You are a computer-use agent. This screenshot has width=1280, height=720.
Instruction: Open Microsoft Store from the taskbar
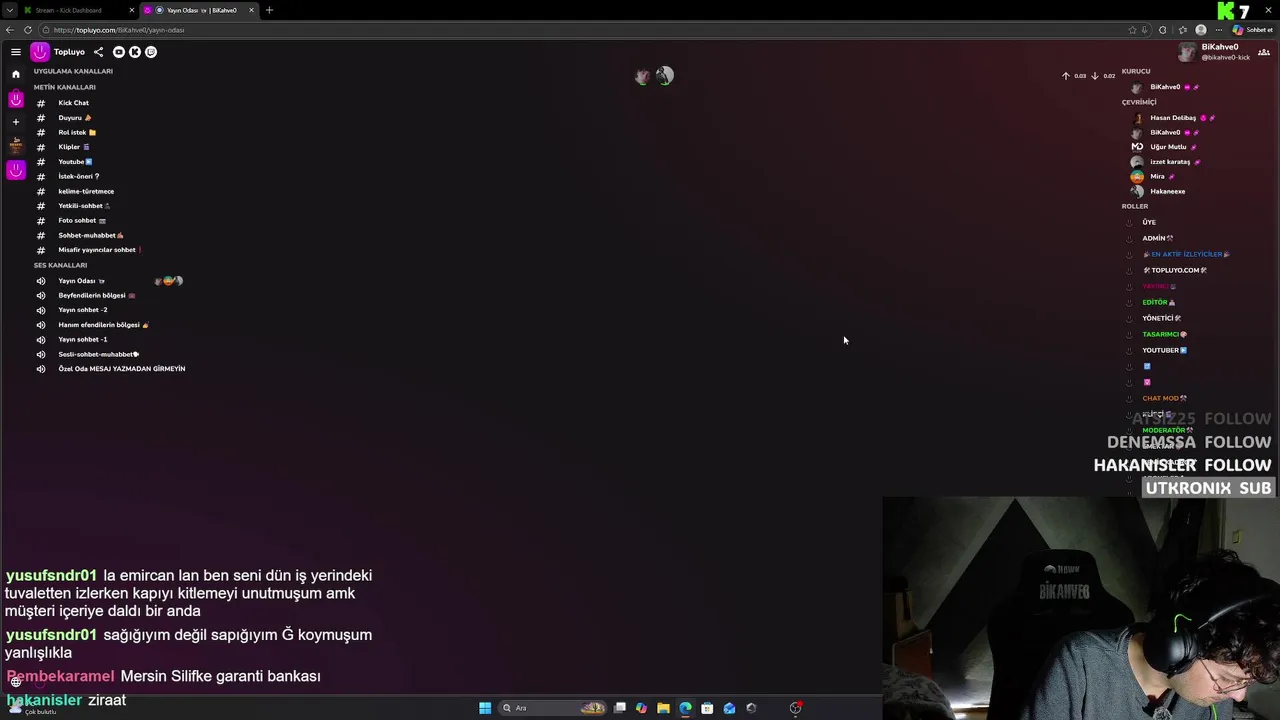[x=707, y=708]
